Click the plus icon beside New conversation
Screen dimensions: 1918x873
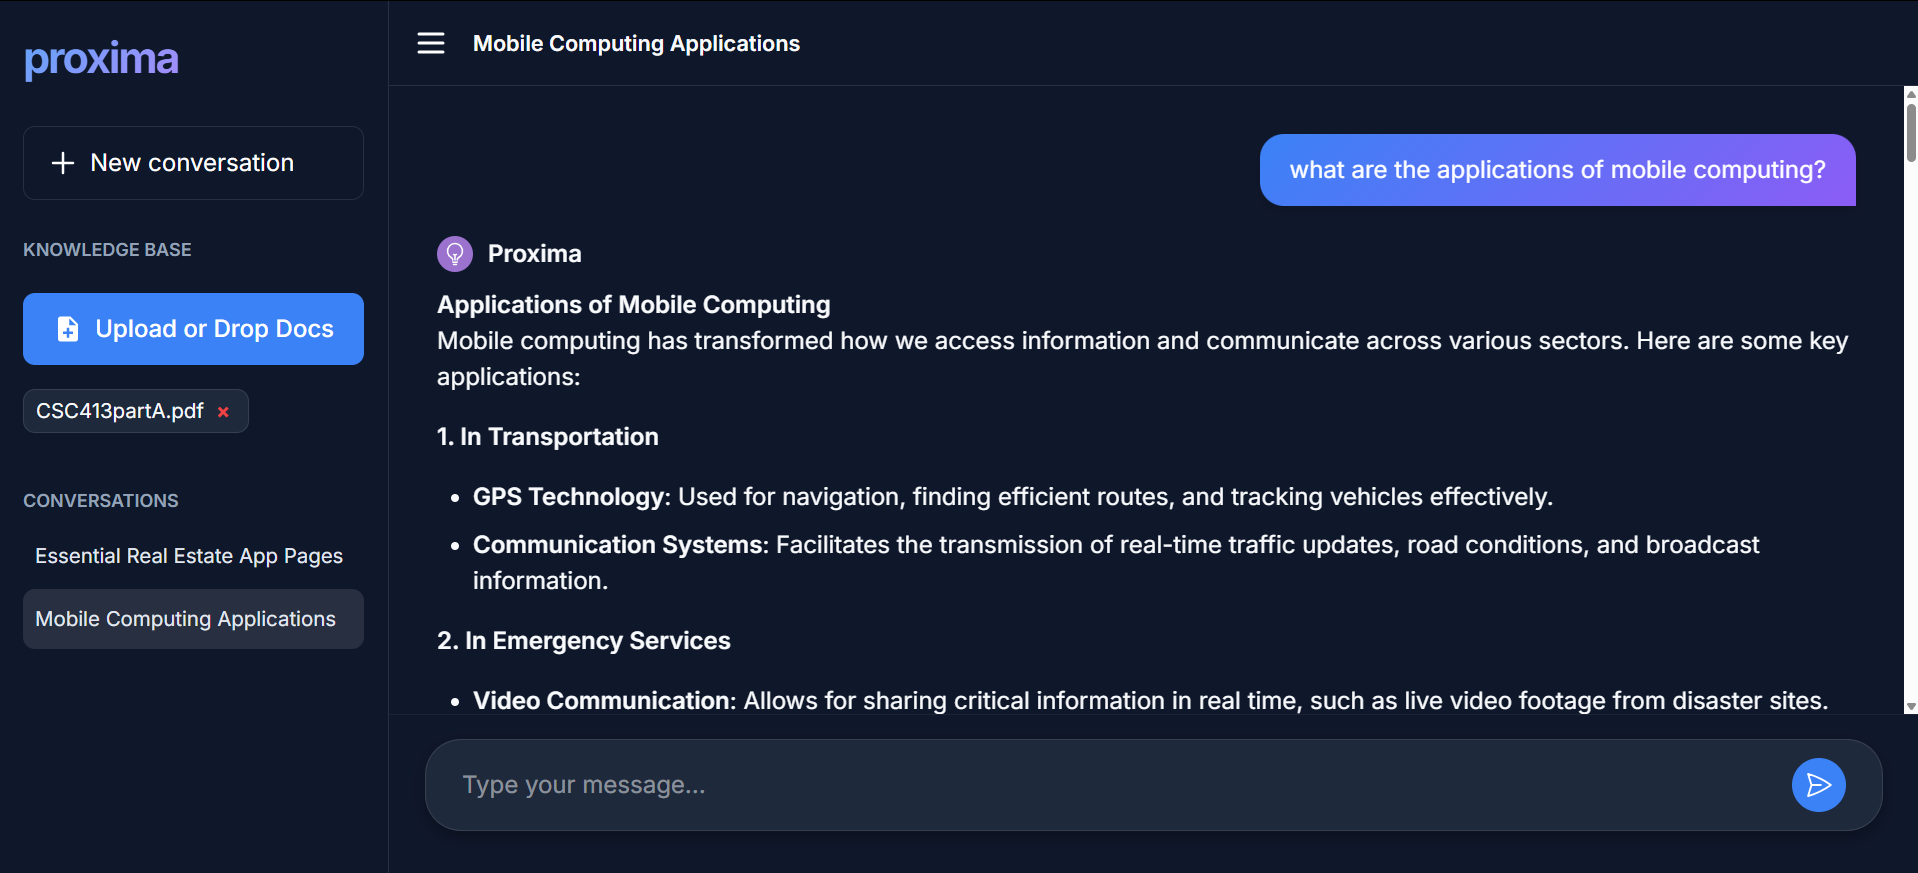coord(63,163)
